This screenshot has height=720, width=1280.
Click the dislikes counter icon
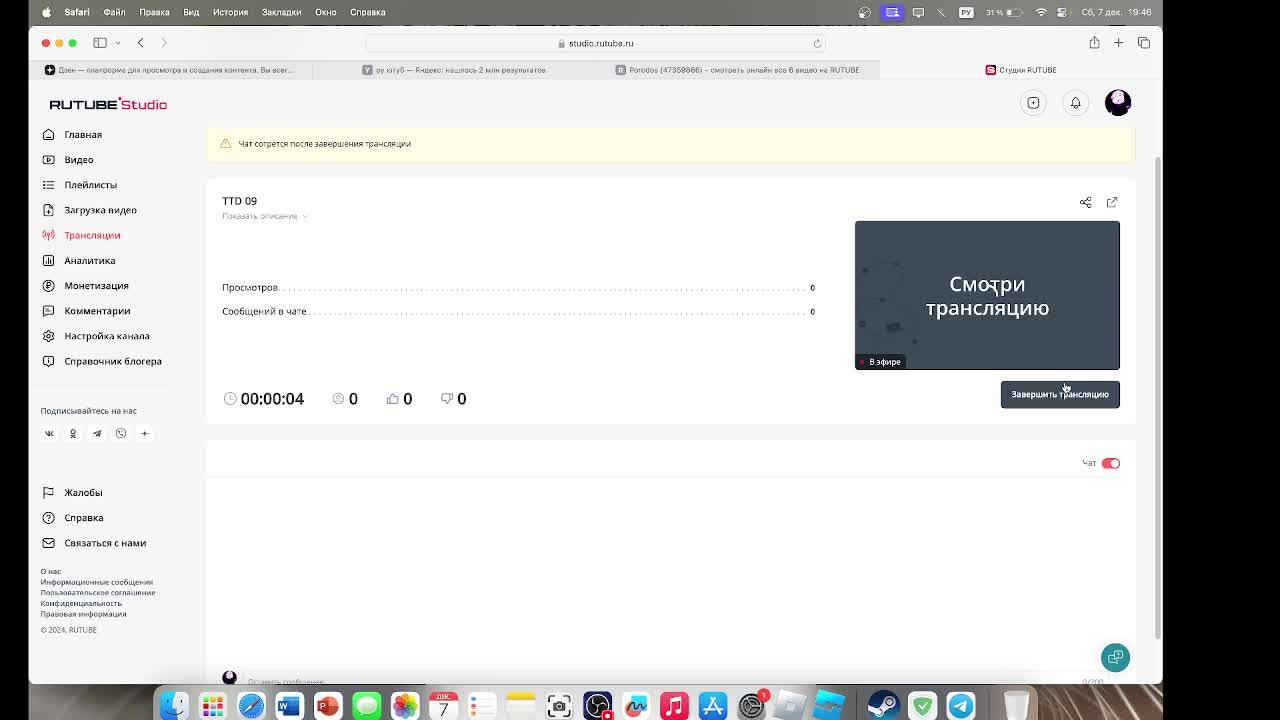coord(447,398)
